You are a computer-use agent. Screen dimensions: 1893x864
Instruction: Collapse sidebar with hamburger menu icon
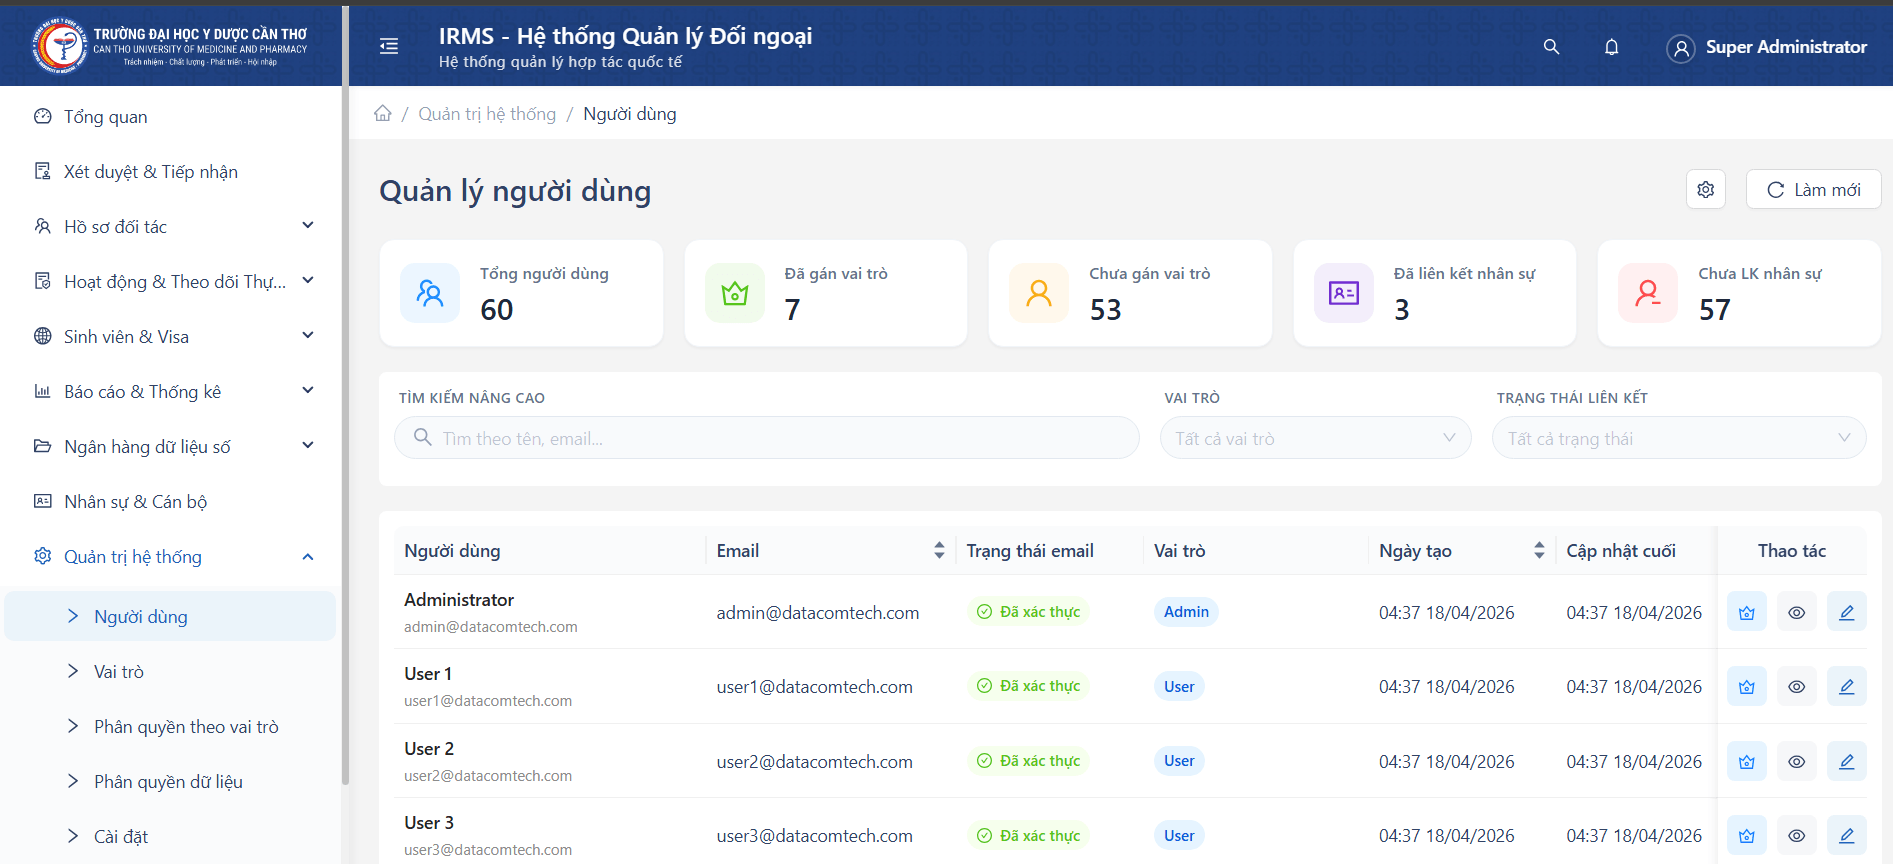[x=389, y=46]
